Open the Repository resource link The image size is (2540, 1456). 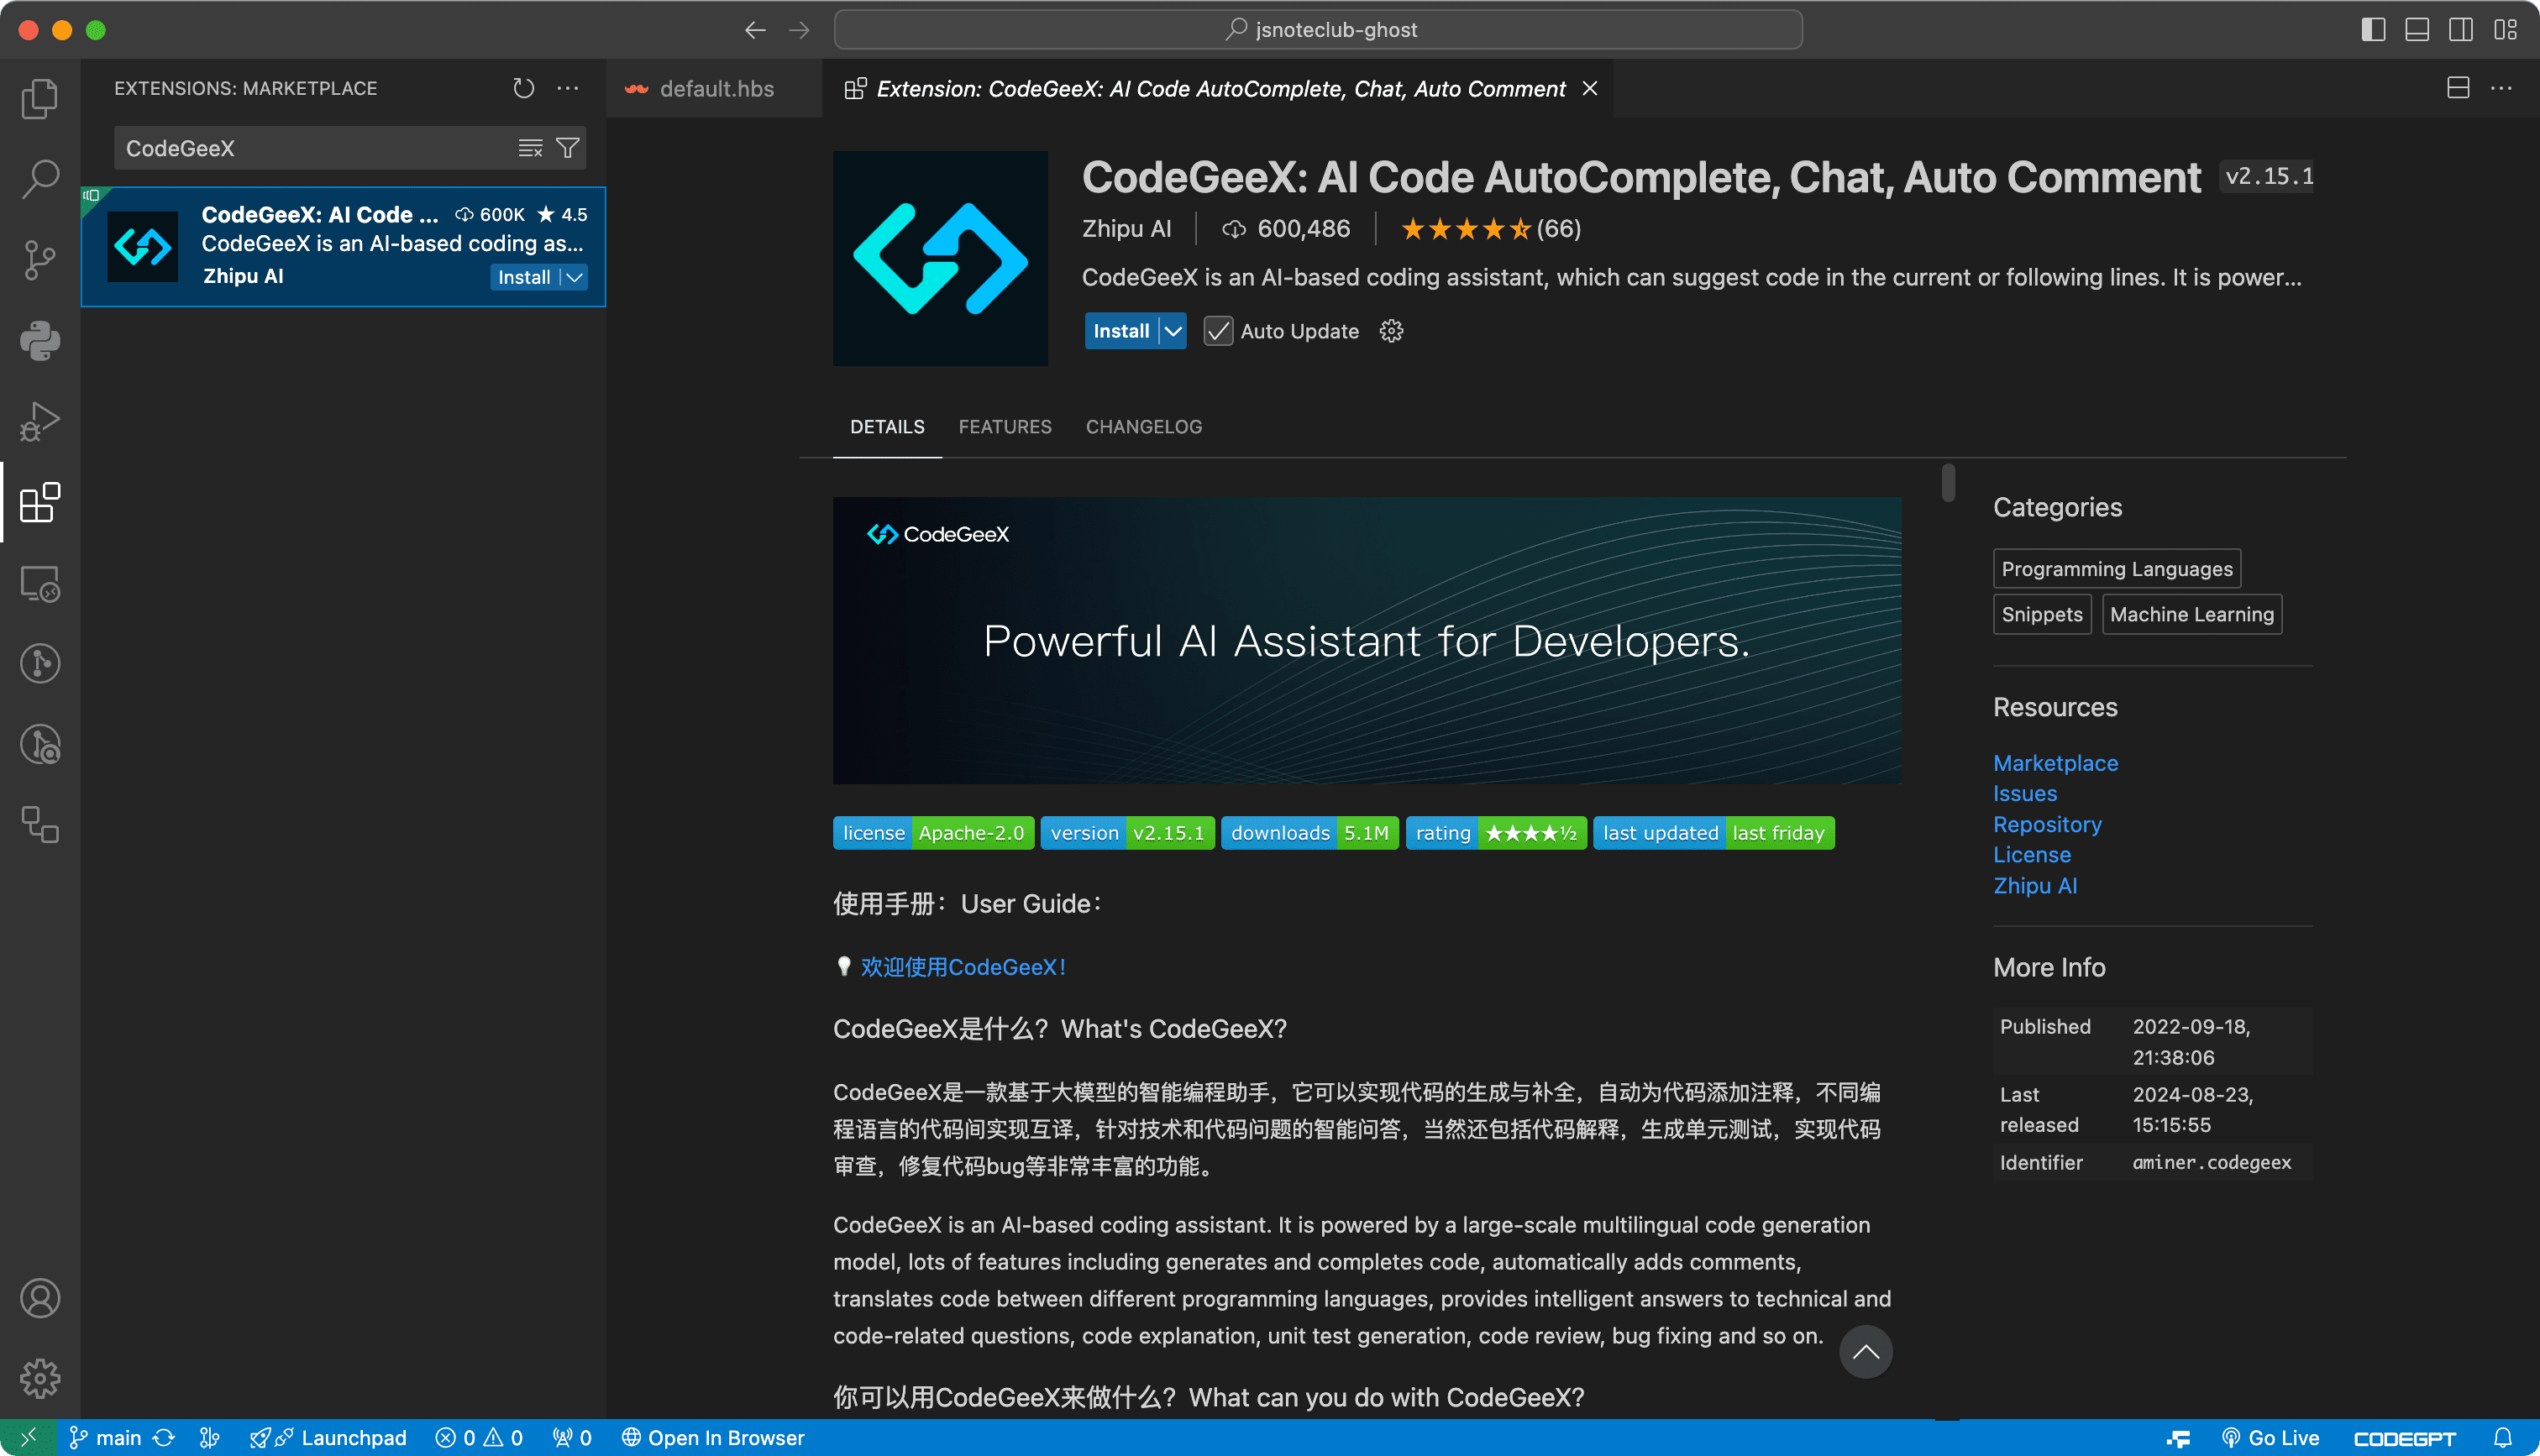point(2047,824)
